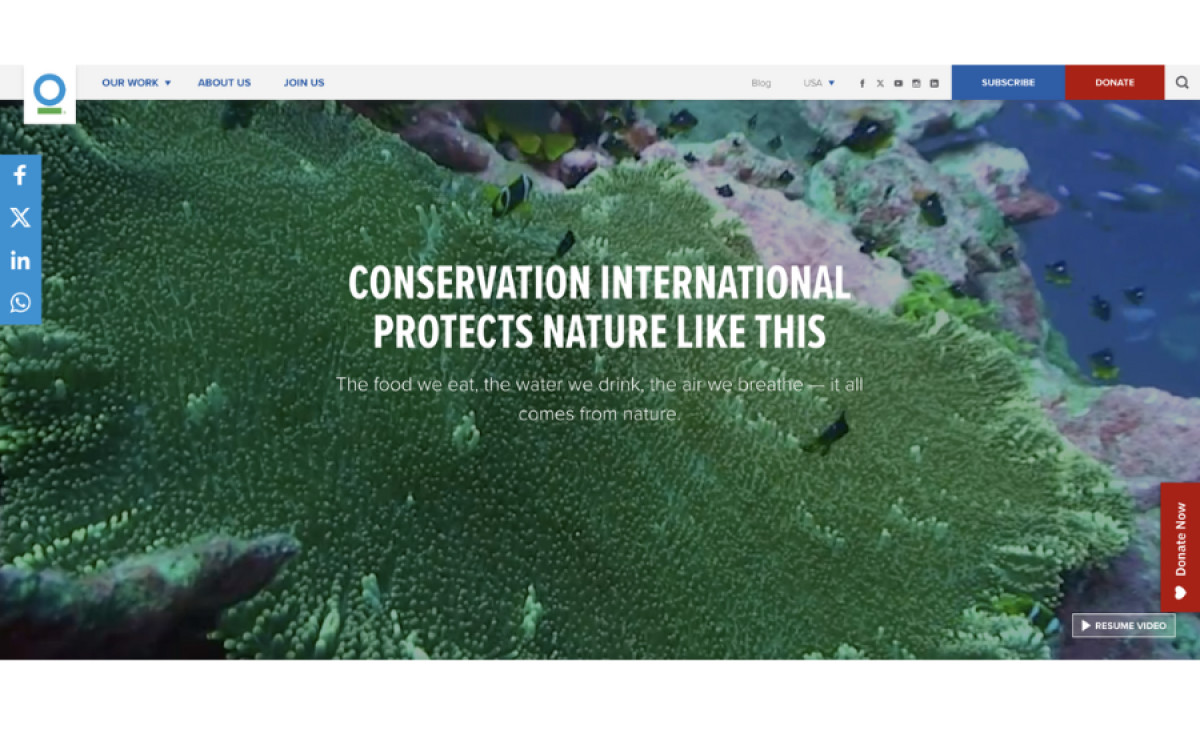Select the JOIN US menu item
Viewport: 1200px width, 733px height.
304,83
